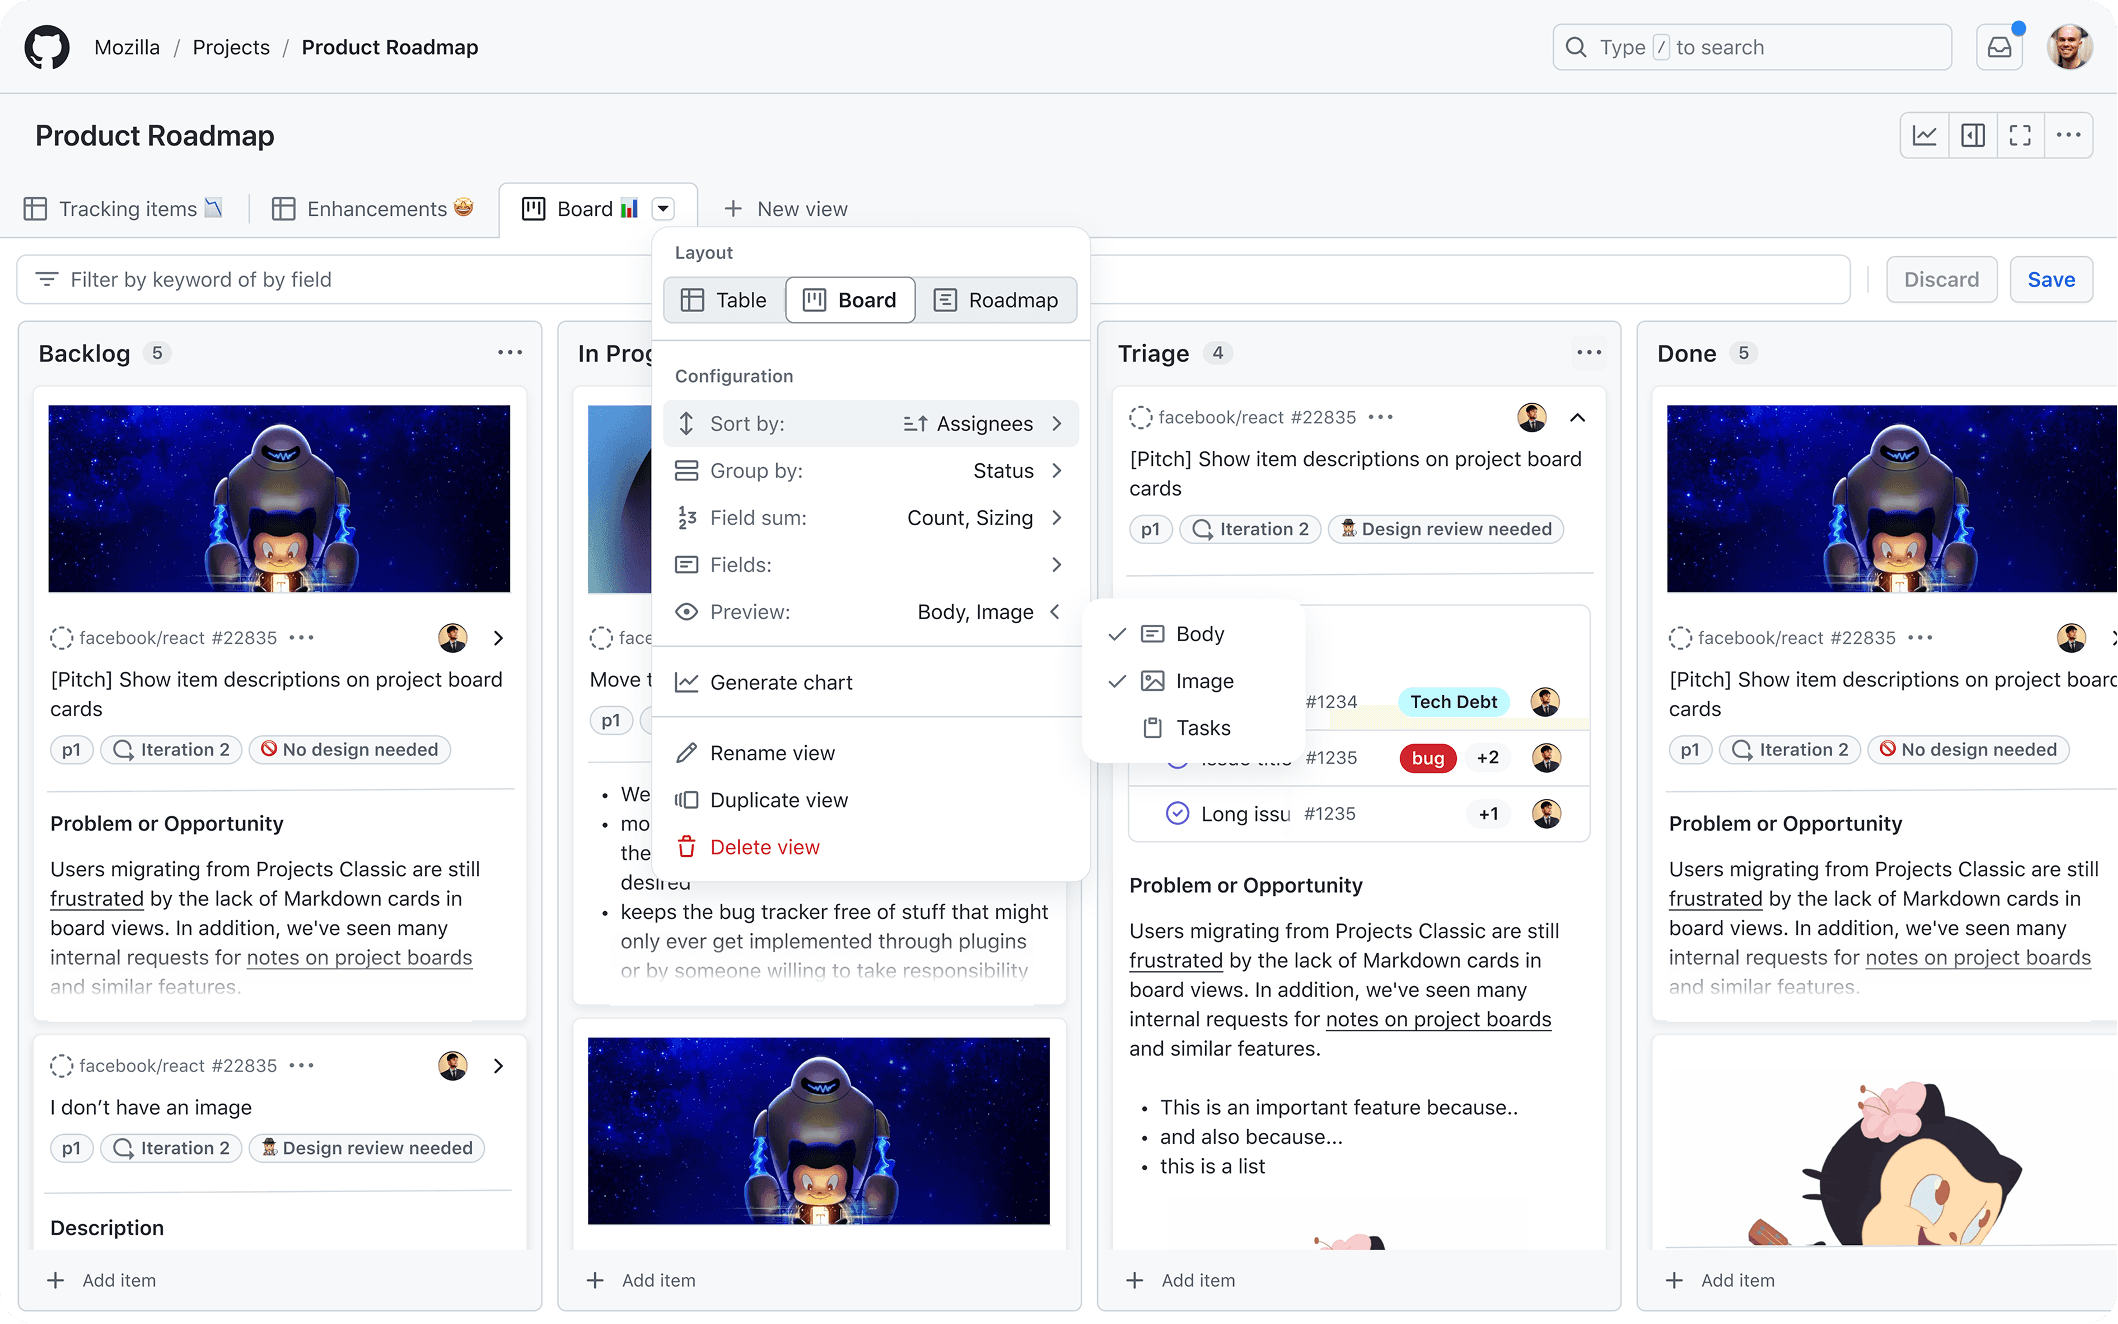Screen dimensions: 2118x1324
Task: Switch to Tracking items tab
Action: pos(124,209)
